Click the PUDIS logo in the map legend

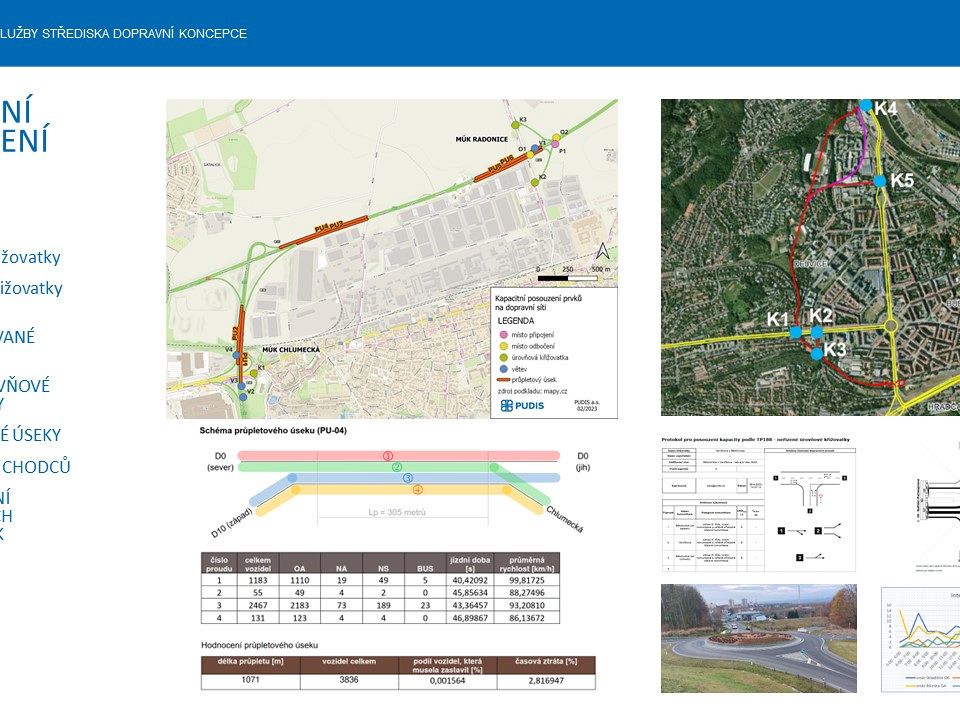[x=522, y=405]
